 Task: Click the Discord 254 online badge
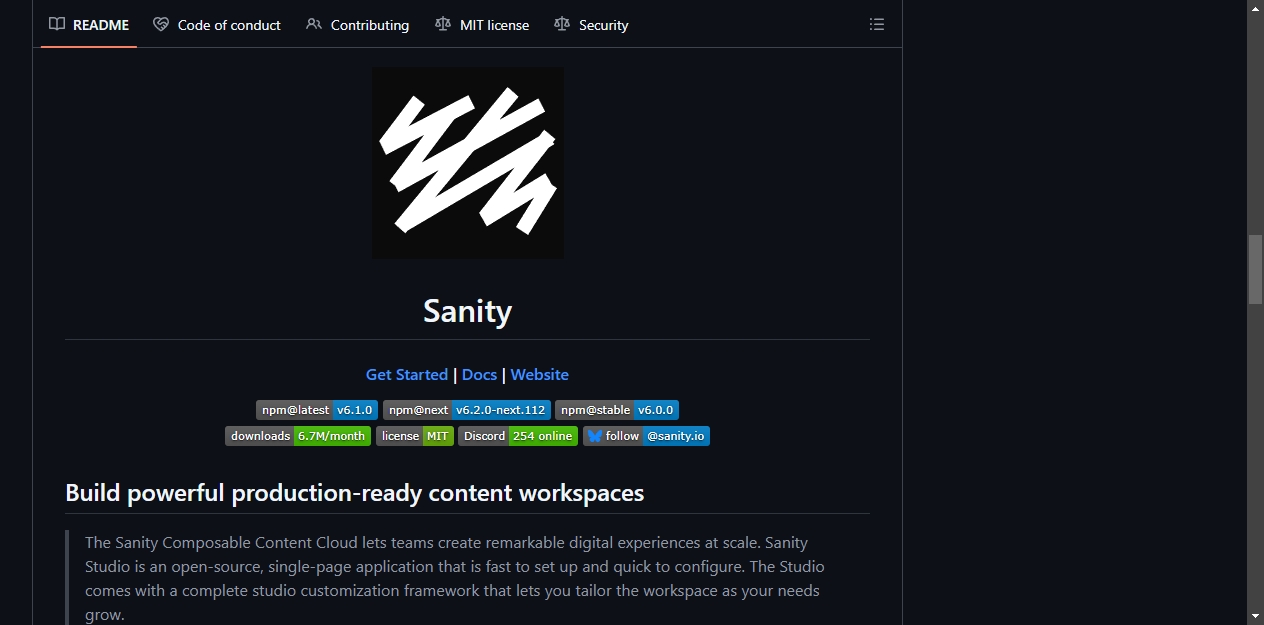(x=518, y=436)
